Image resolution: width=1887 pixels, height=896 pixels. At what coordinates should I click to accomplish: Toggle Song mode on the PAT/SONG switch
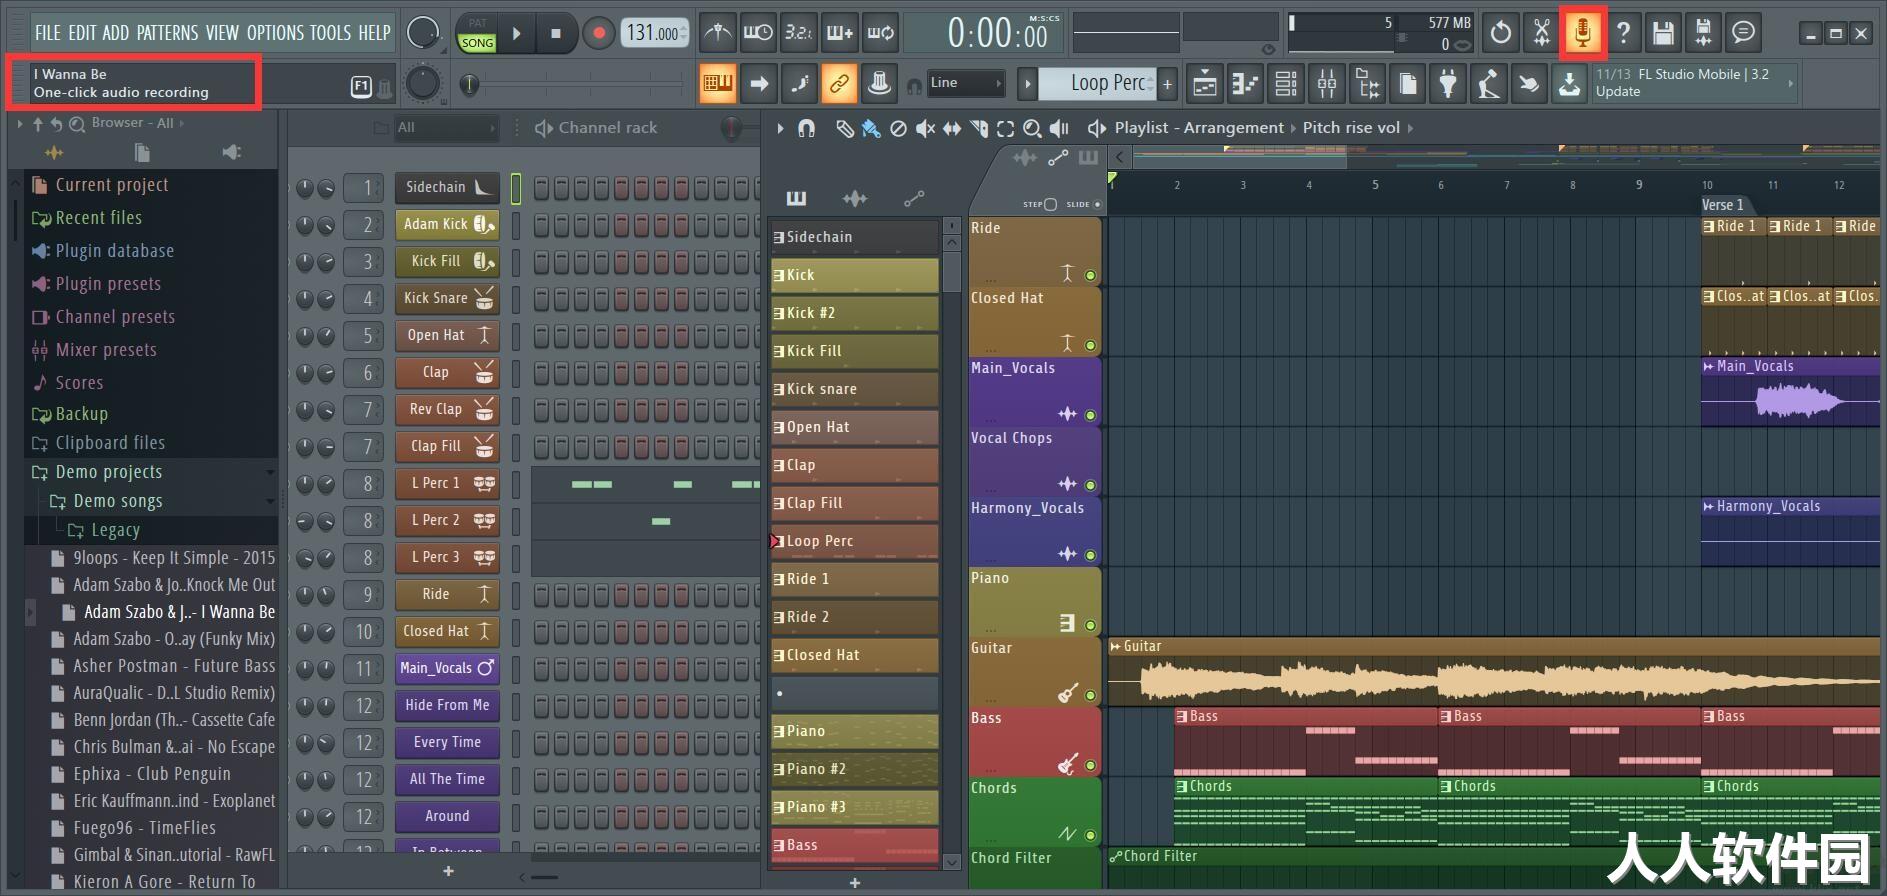click(477, 43)
